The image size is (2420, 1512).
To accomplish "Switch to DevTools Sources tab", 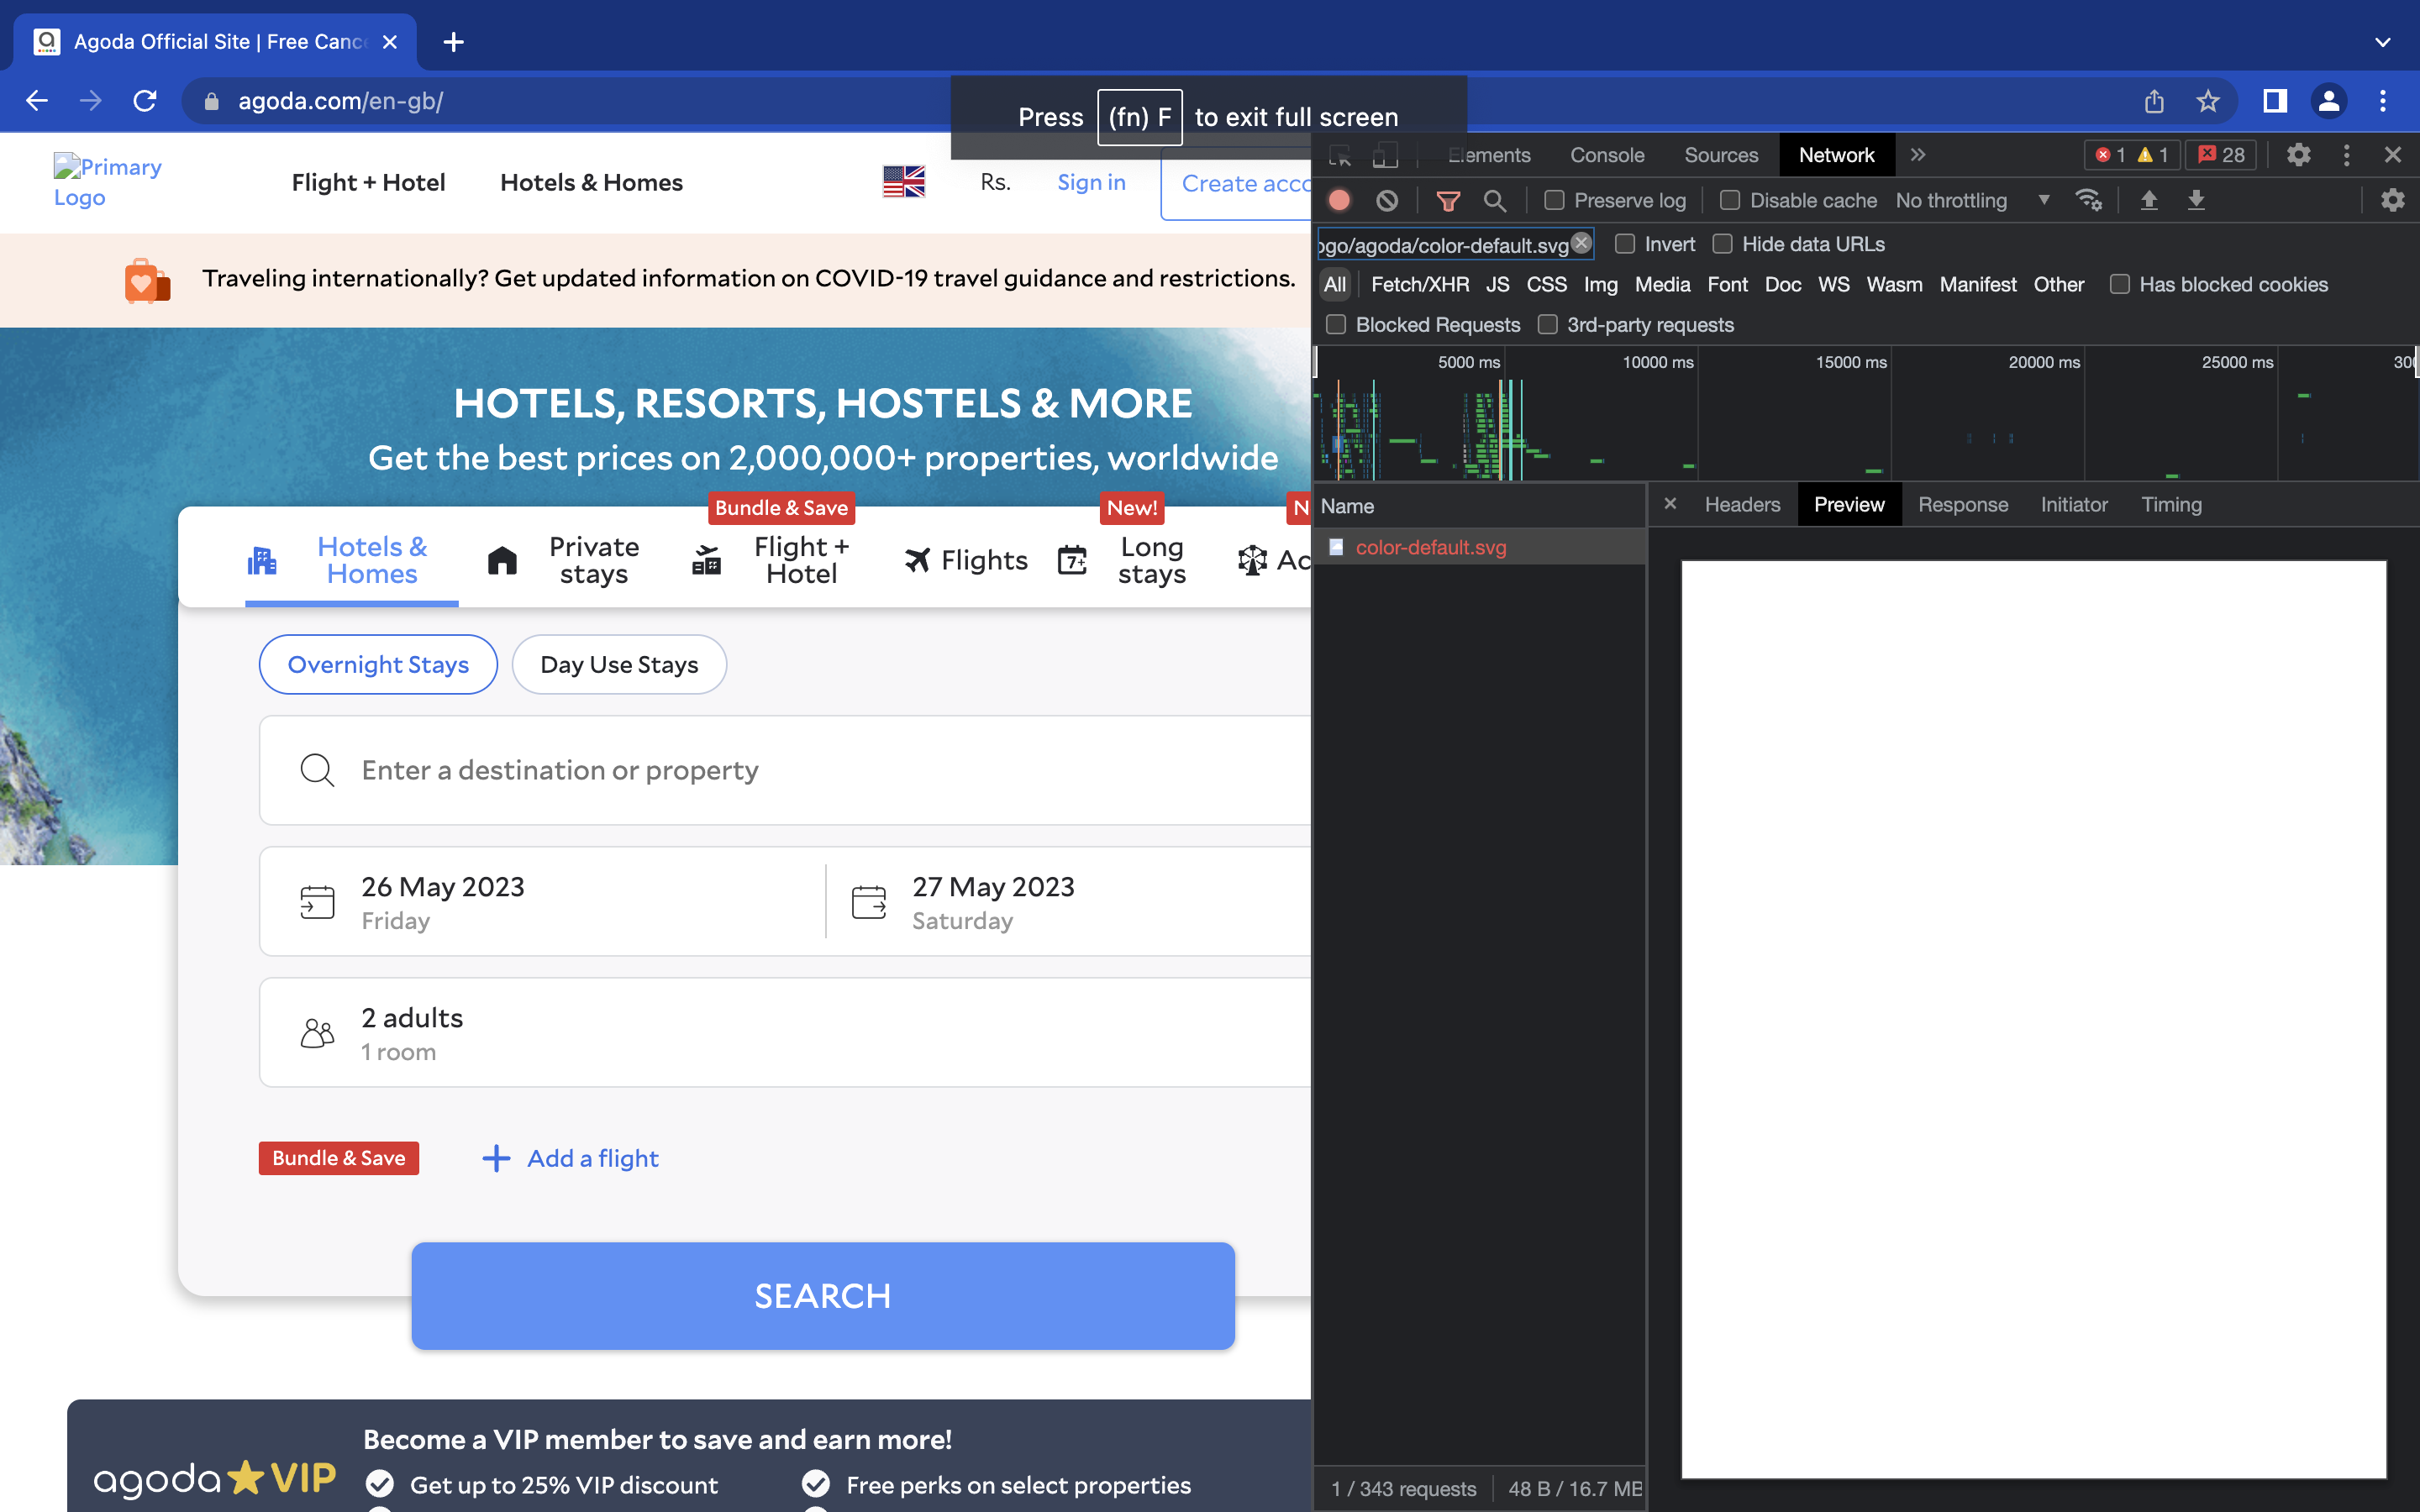I will [x=1721, y=155].
